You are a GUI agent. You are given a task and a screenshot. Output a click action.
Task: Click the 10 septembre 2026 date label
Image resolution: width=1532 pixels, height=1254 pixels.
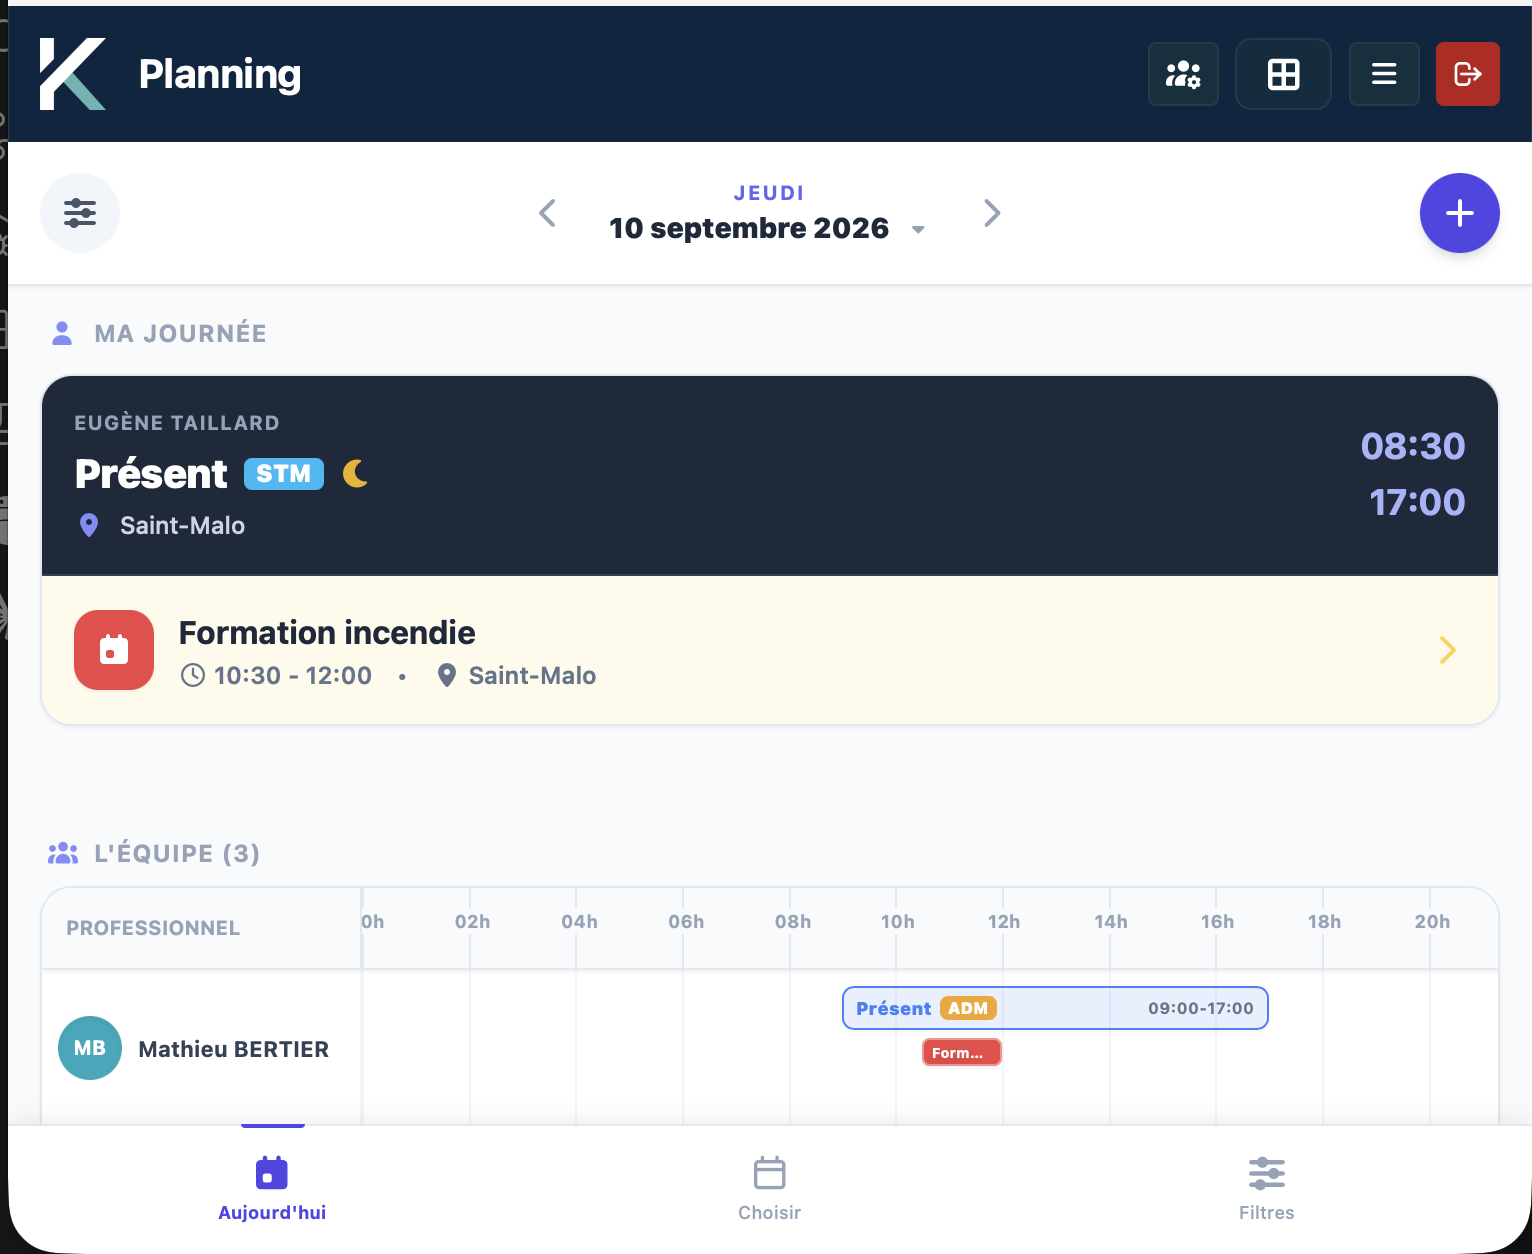[749, 228]
